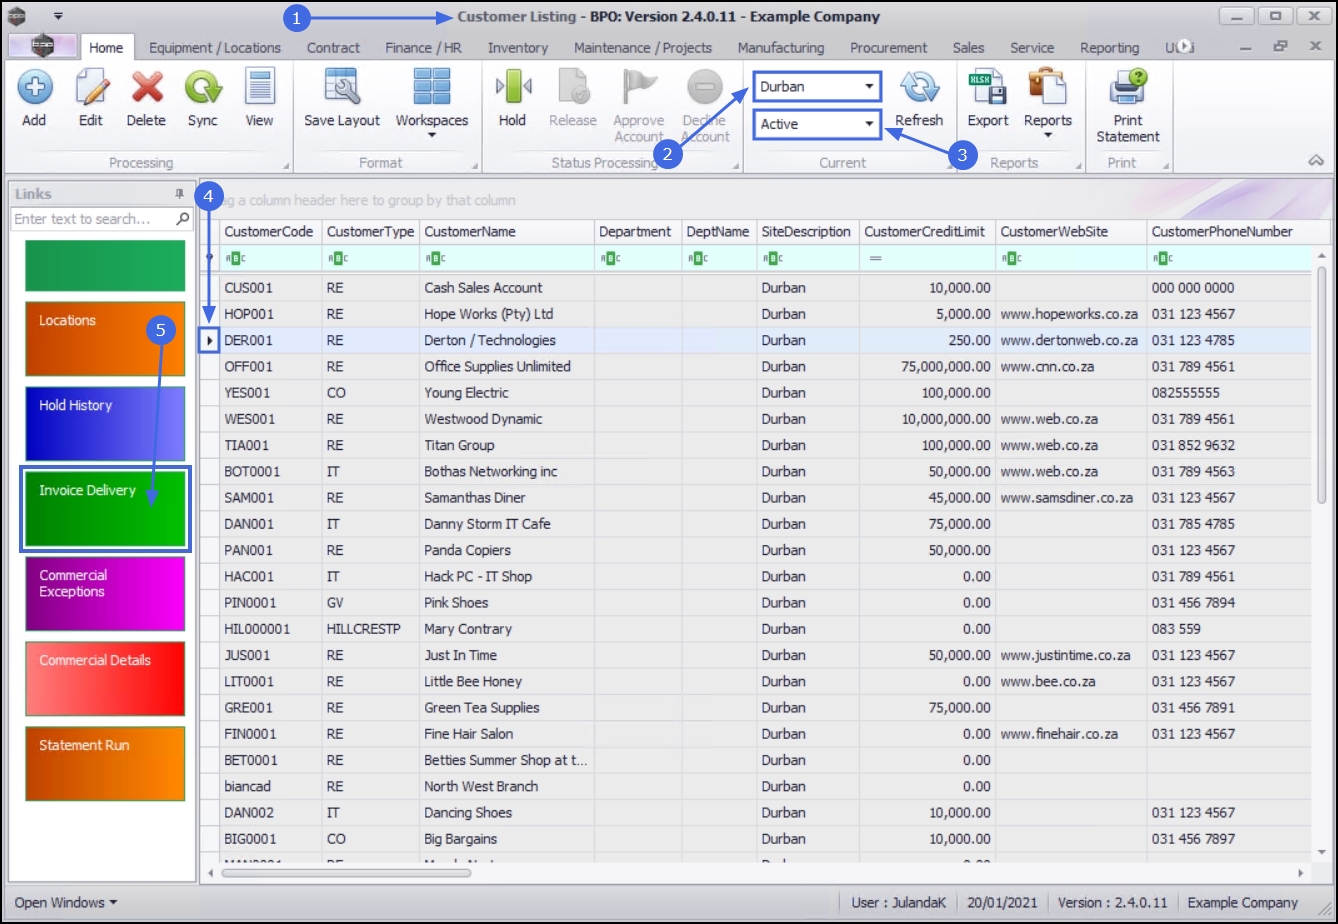This screenshot has height=924, width=1338.
Task: Switch to the Inventory ribbon tab
Action: 517,48
